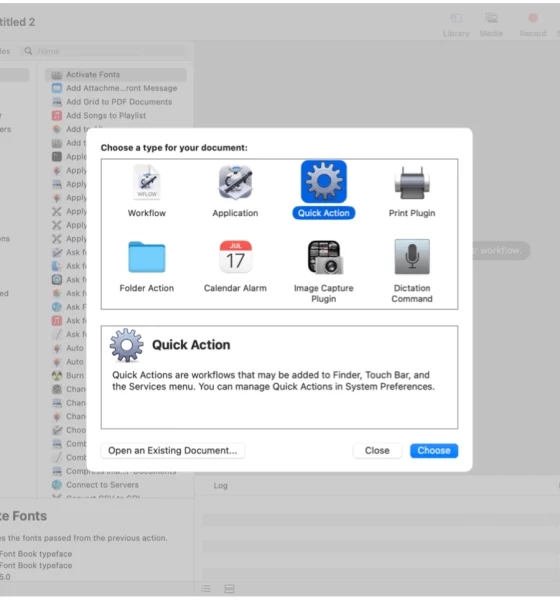Choose the Application document type icon

235,182
